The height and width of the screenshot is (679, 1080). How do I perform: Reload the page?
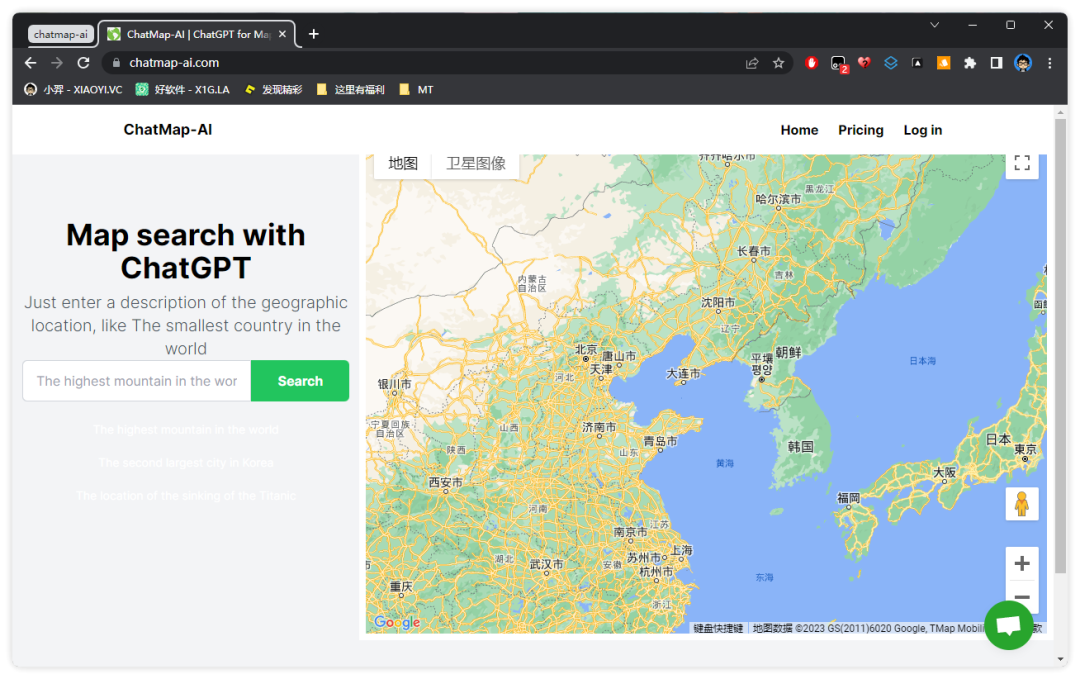83,63
